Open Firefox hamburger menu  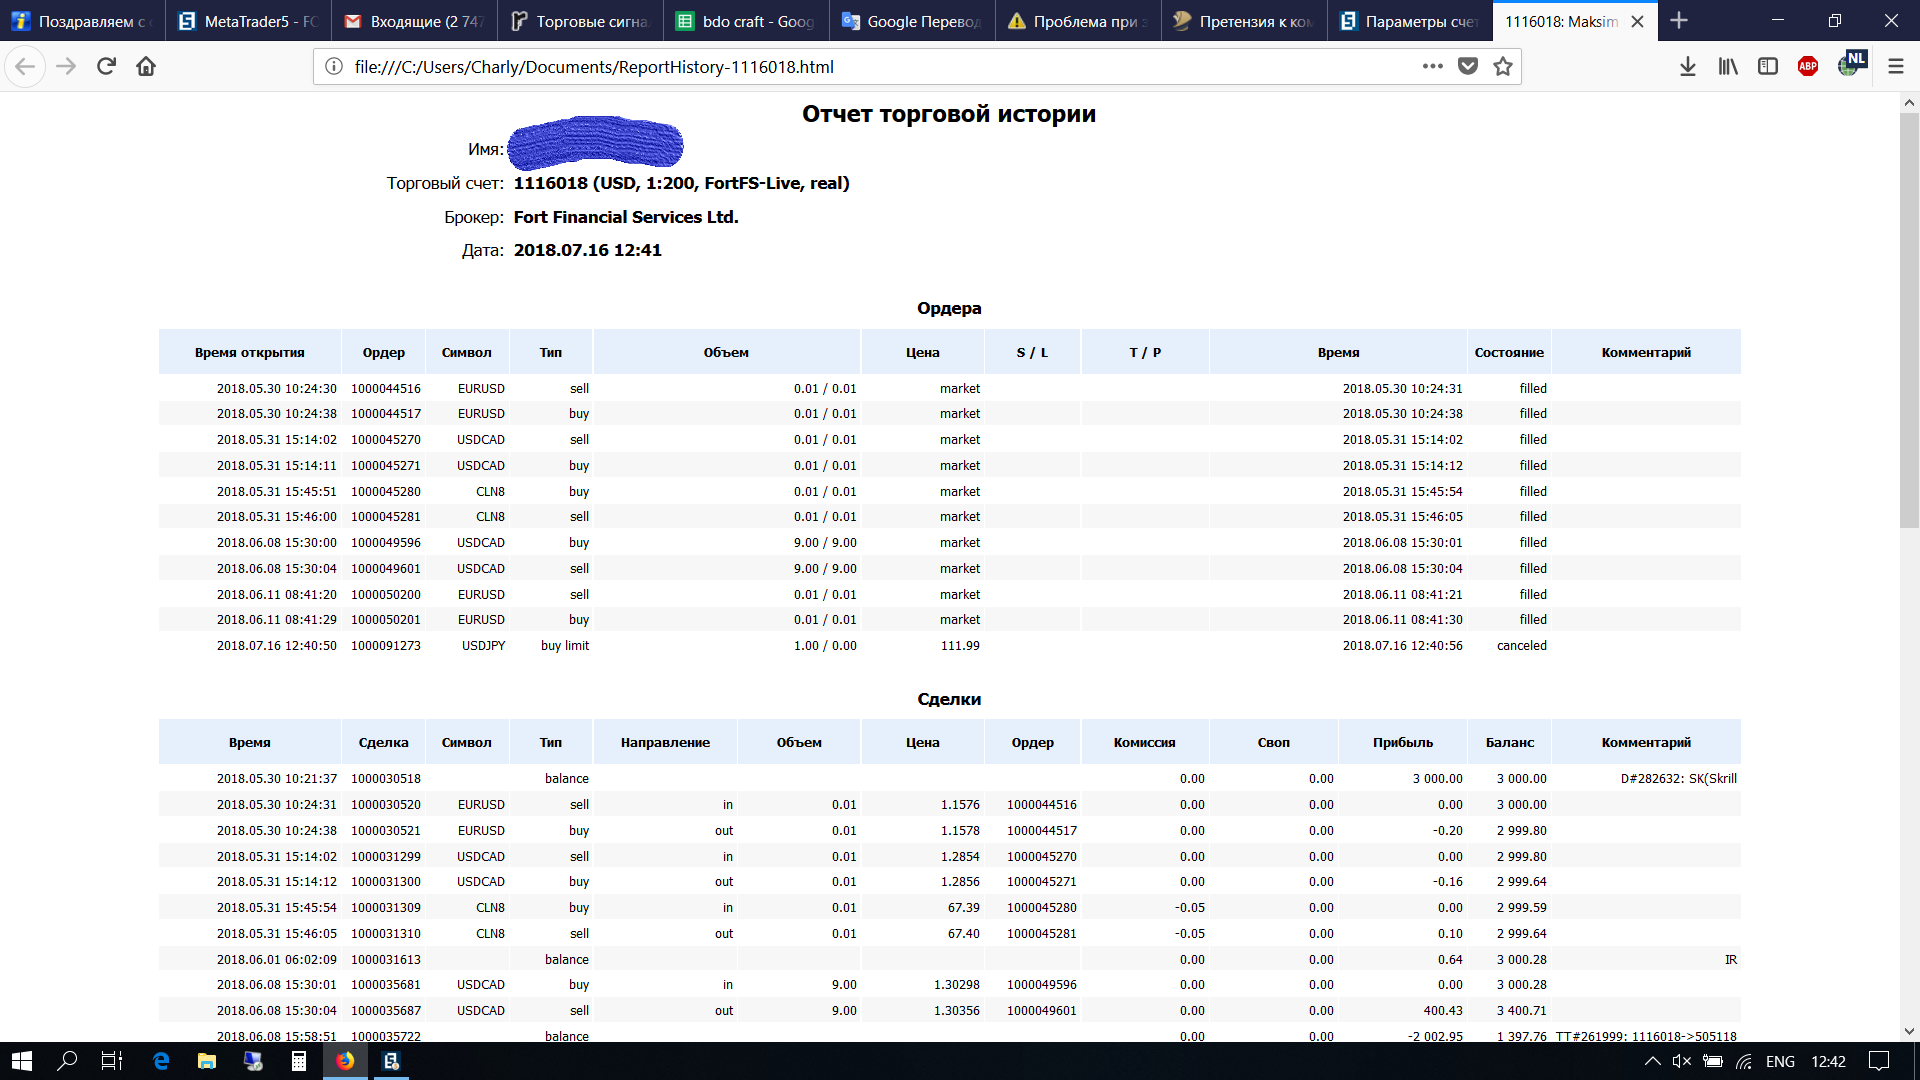click(x=1895, y=66)
